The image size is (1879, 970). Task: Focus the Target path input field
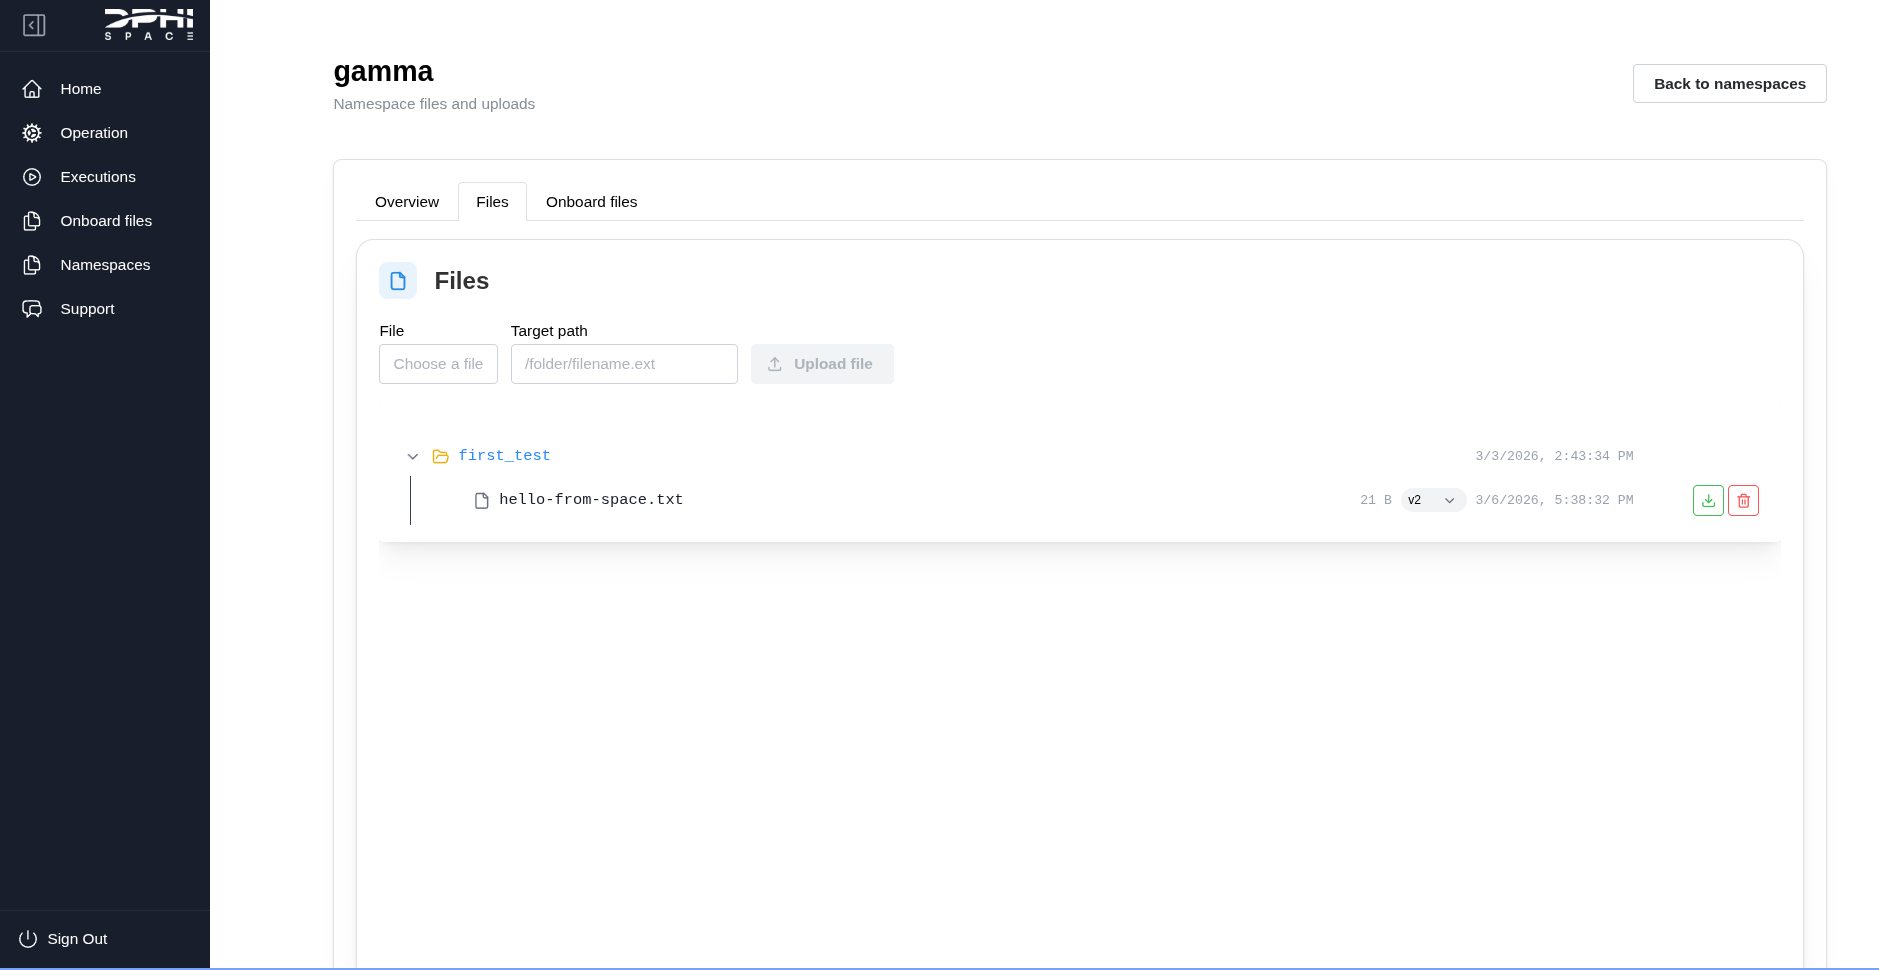(624, 364)
